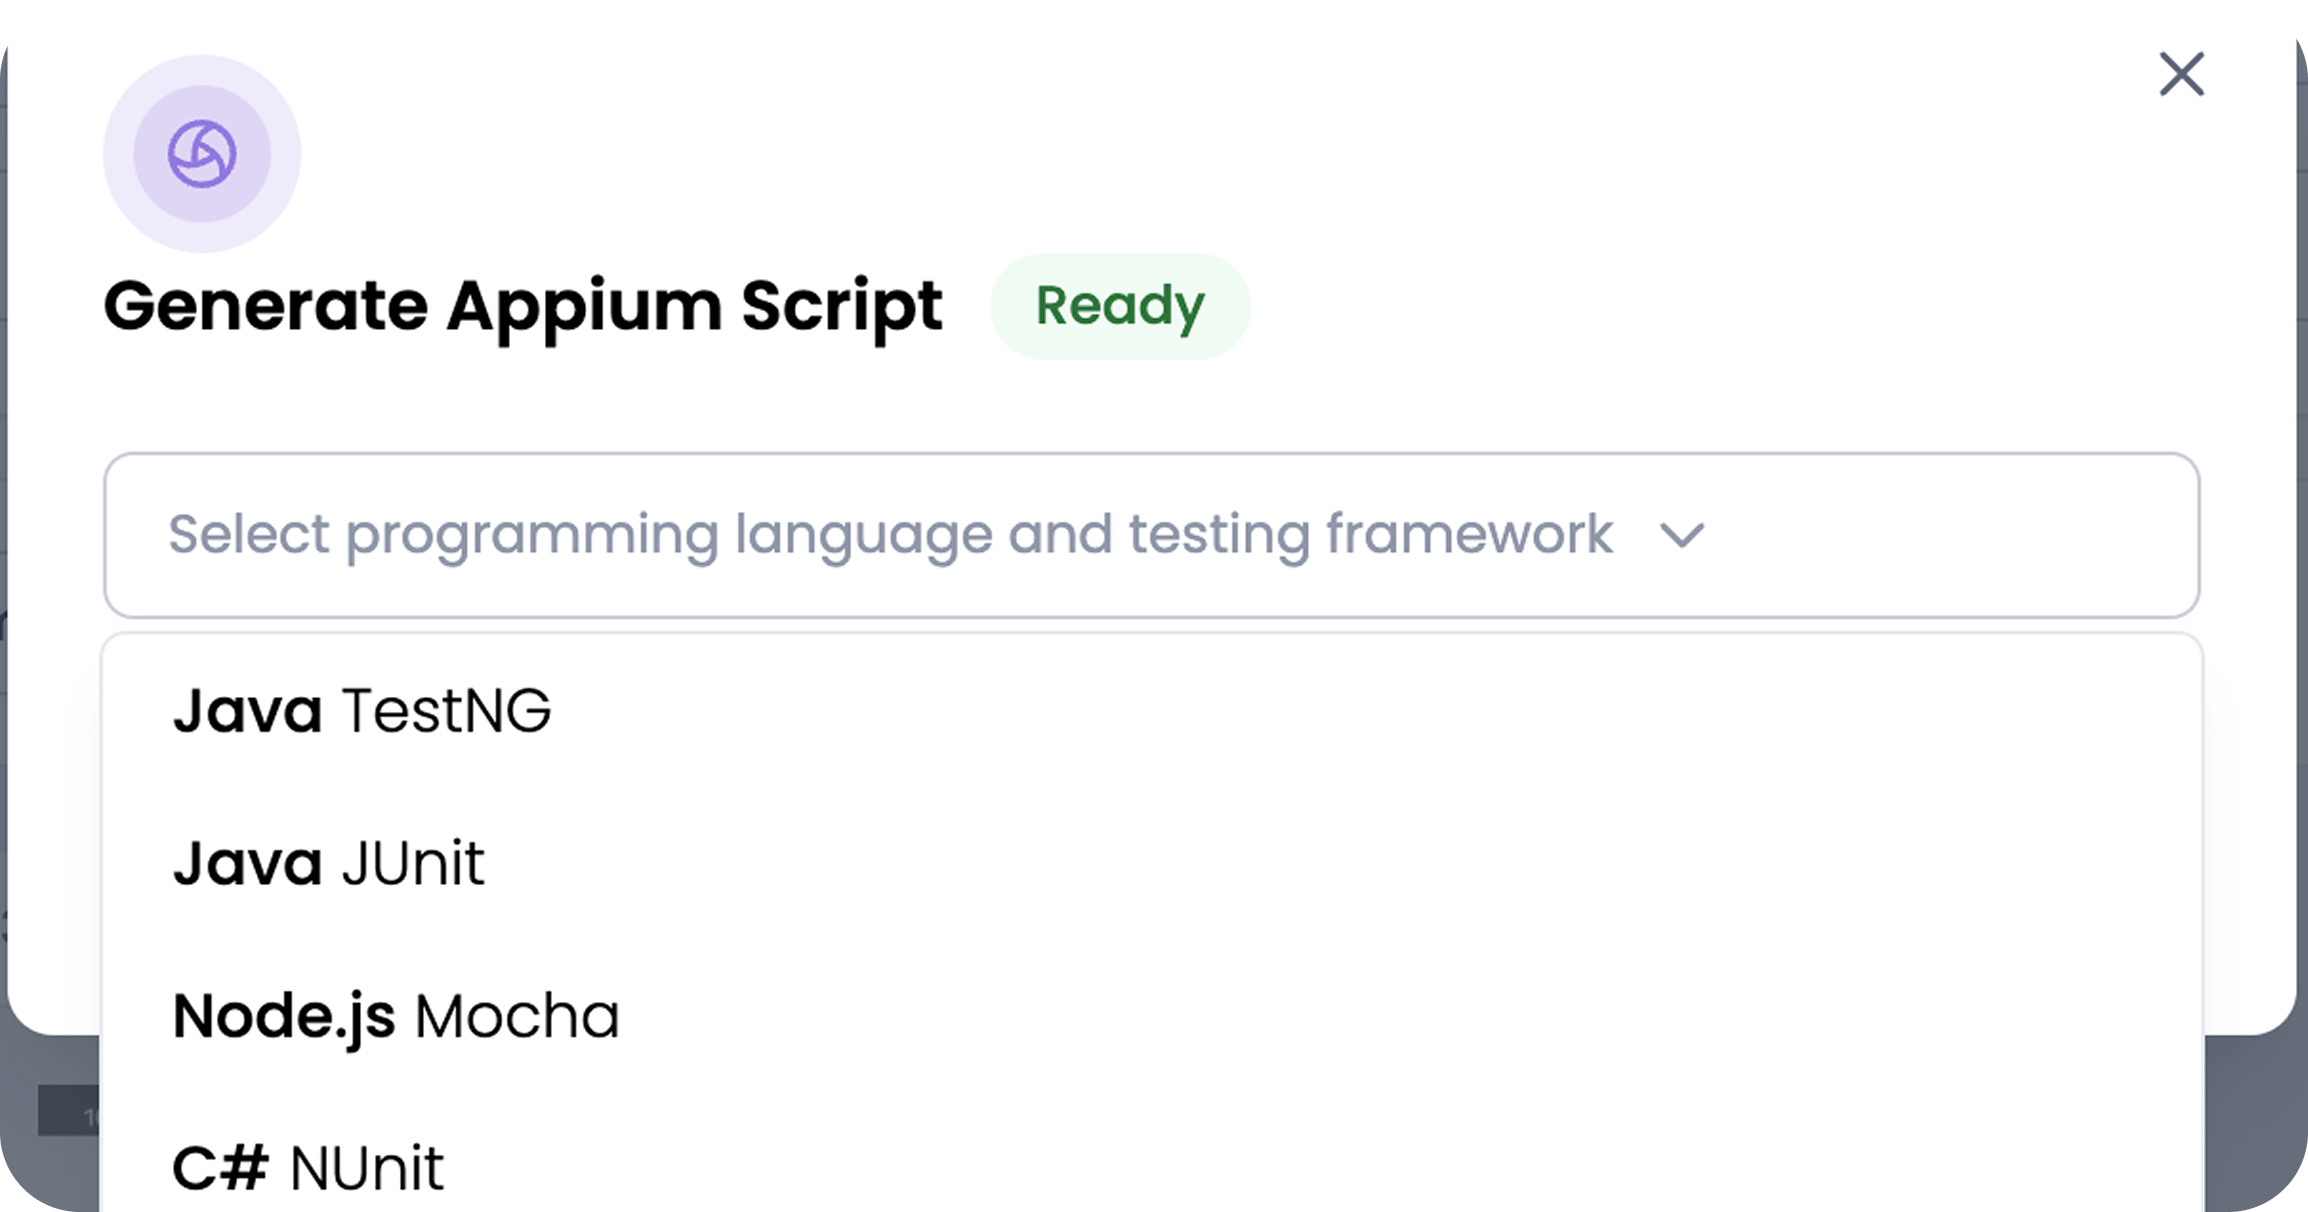Close the Generate Appium Script dialog
Image resolution: width=2308 pixels, height=1212 pixels.
pyautogui.click(x=2181, y=75)
